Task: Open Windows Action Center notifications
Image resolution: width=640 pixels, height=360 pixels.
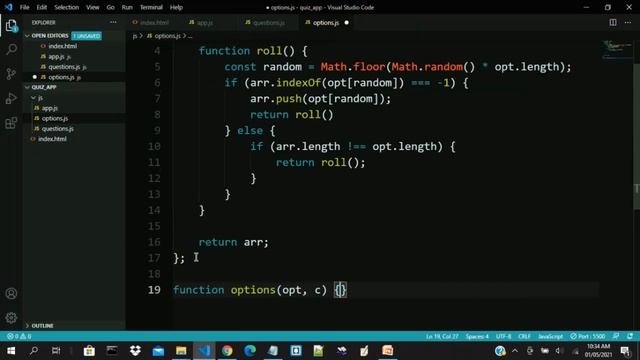Action: (x=625, y=351)
